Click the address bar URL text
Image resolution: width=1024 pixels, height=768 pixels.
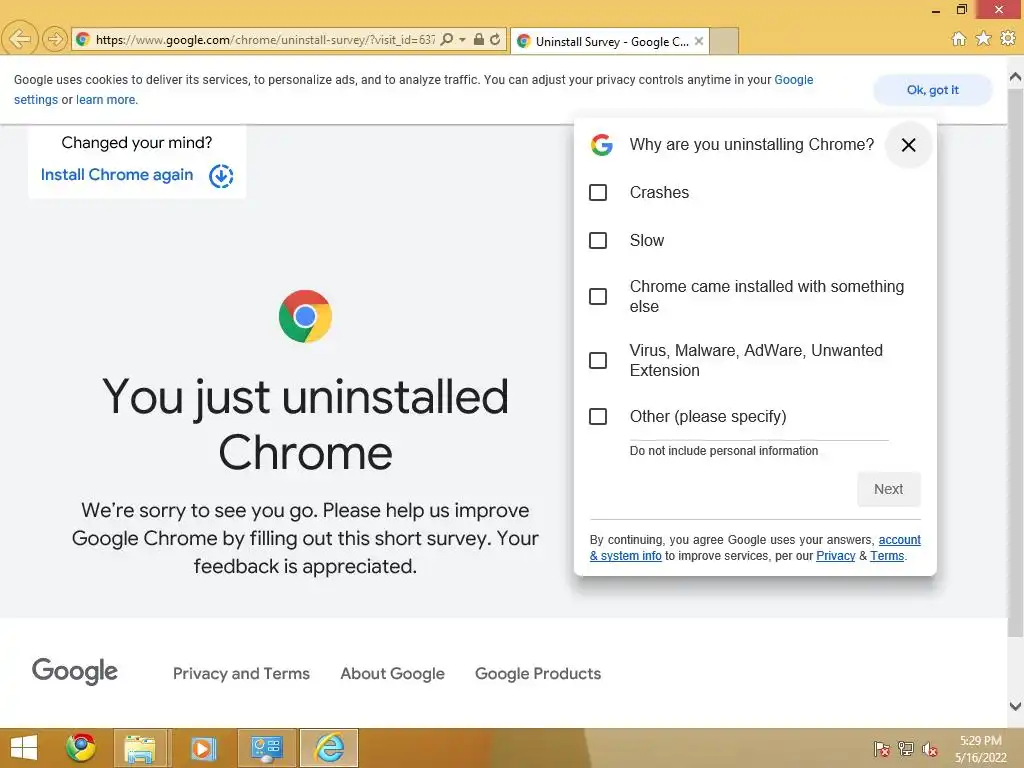265,40
